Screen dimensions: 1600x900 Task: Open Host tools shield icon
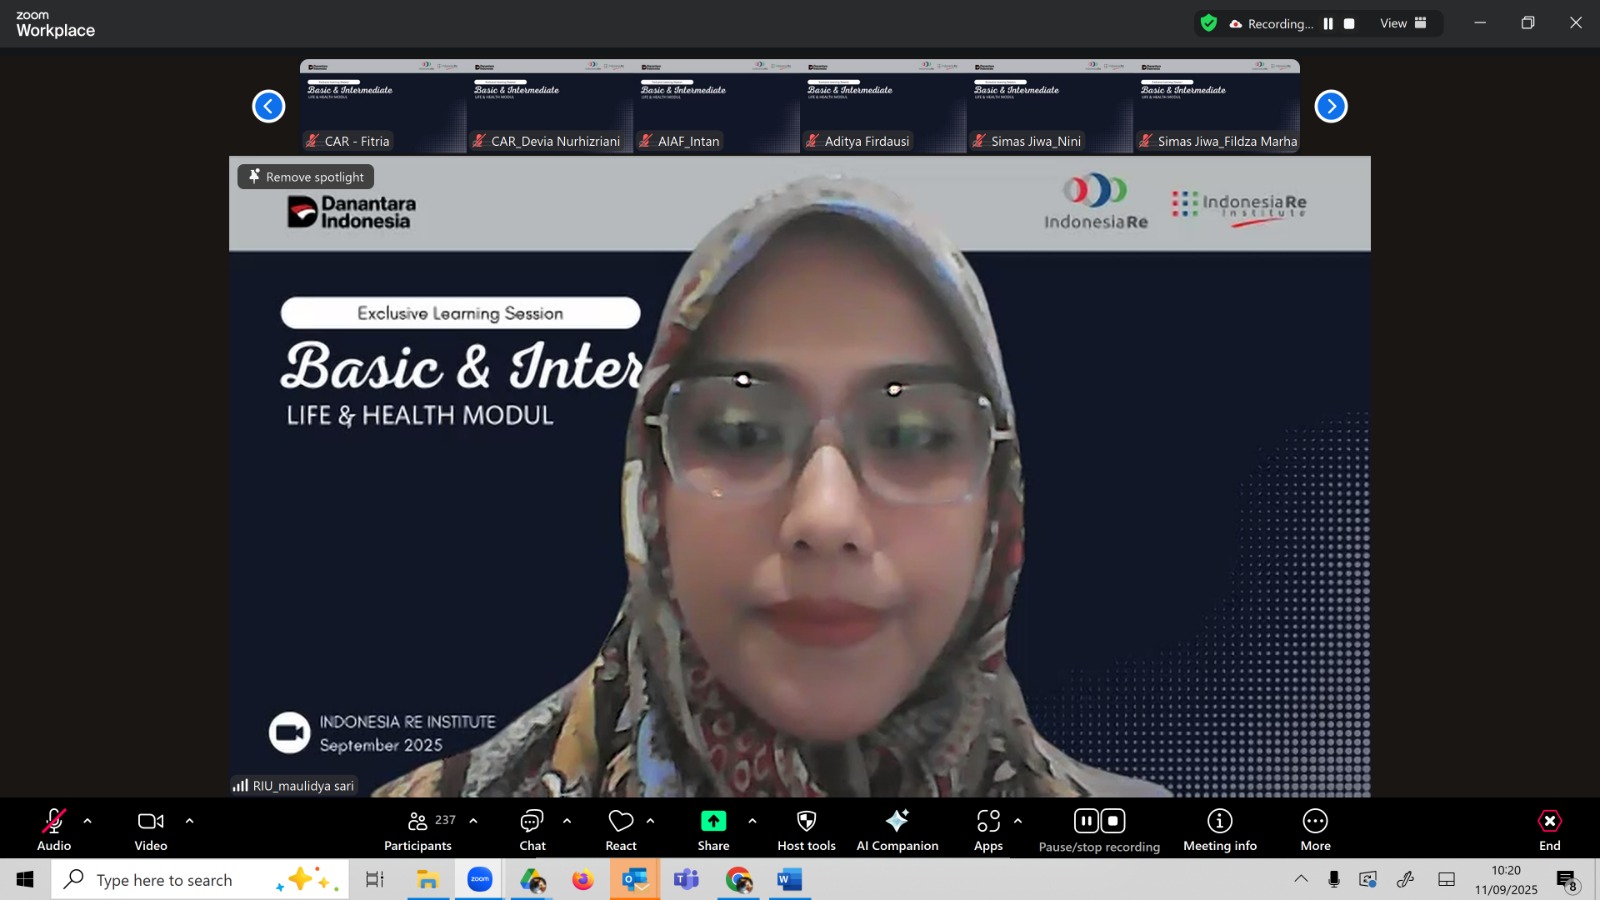click(806, 821)
